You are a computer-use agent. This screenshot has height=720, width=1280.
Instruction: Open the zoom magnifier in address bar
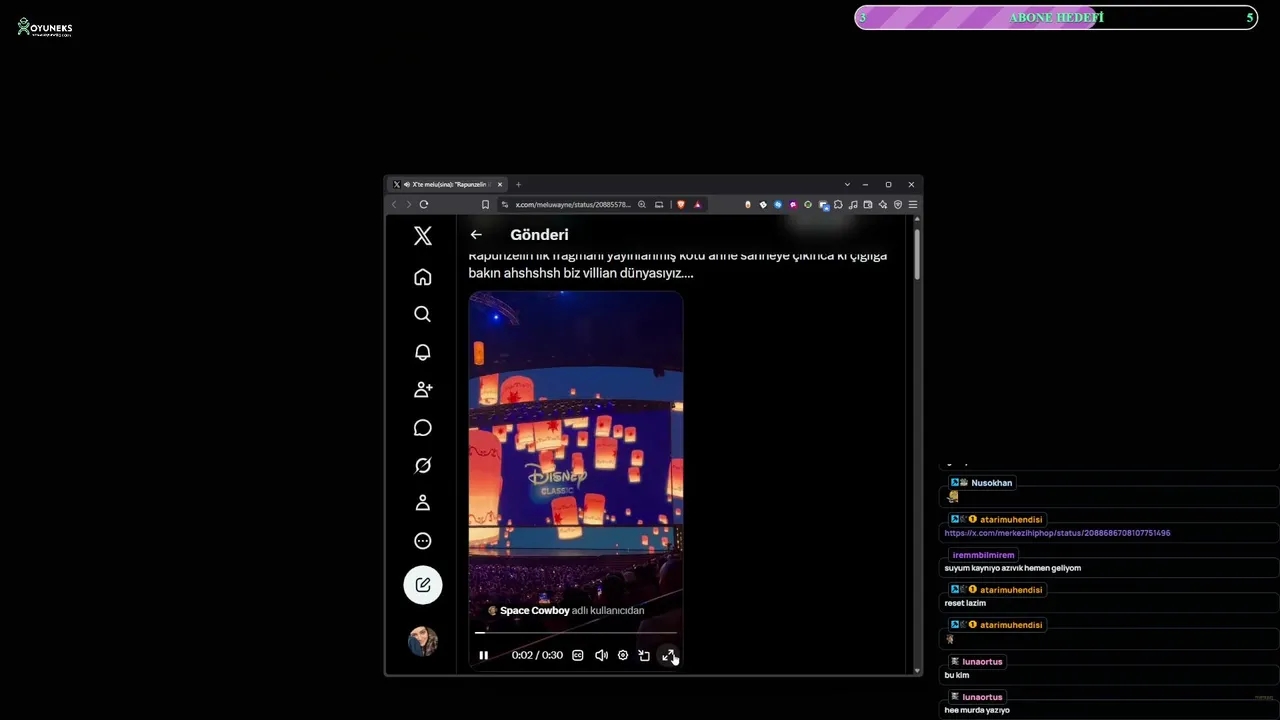click(642, 205)
